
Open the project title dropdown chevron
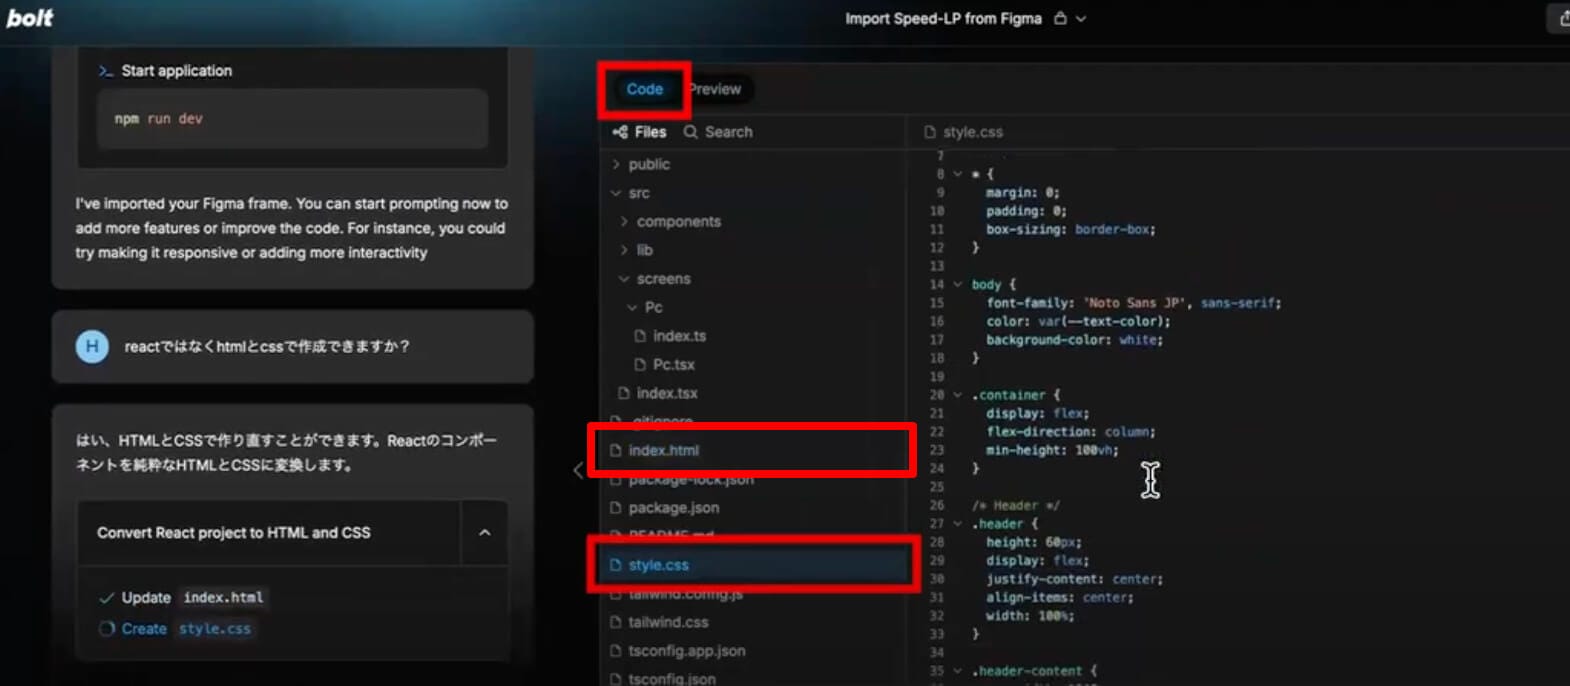1081,19
